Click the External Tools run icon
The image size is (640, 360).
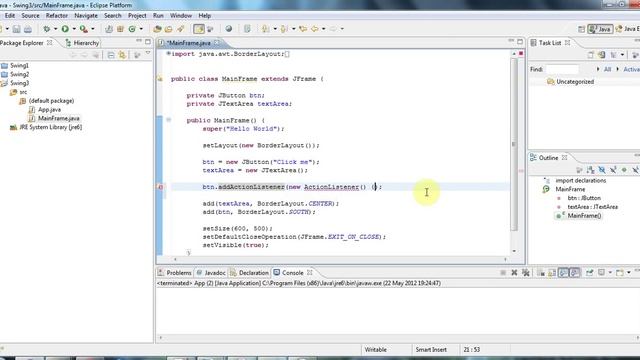84,29
